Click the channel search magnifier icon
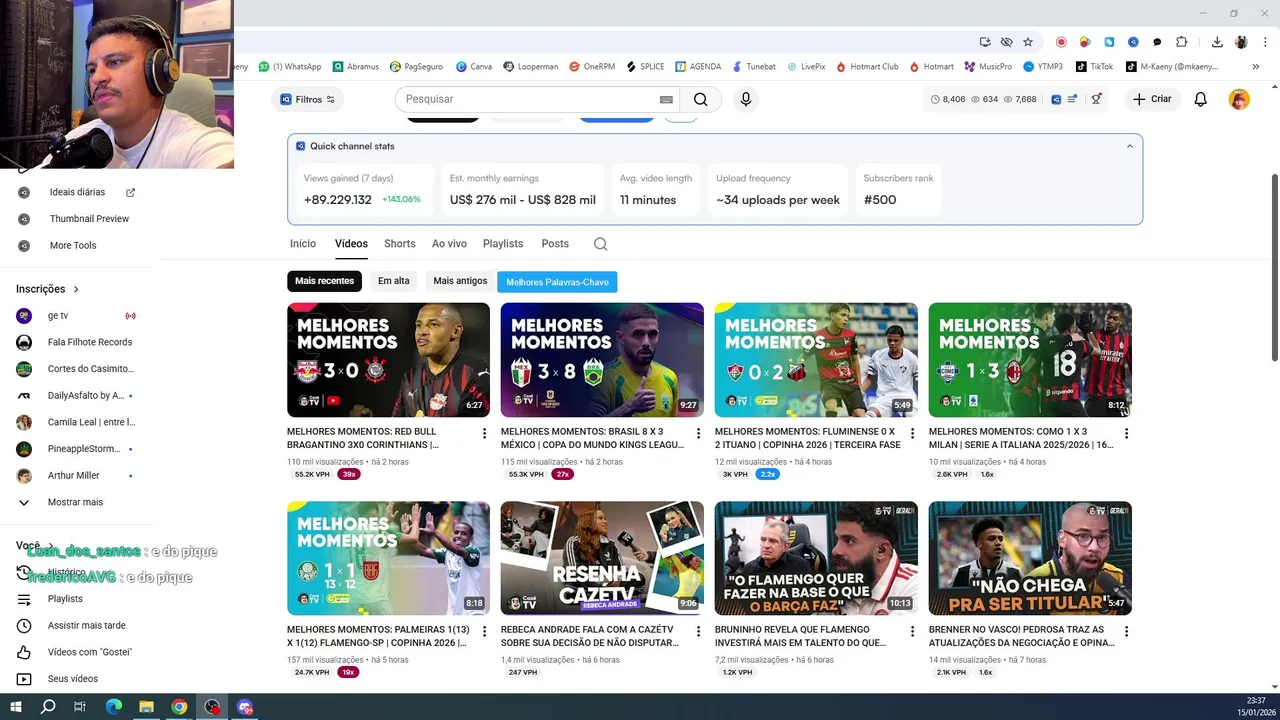This screenshot has width=1280, height=720. [x=600, y=244]
